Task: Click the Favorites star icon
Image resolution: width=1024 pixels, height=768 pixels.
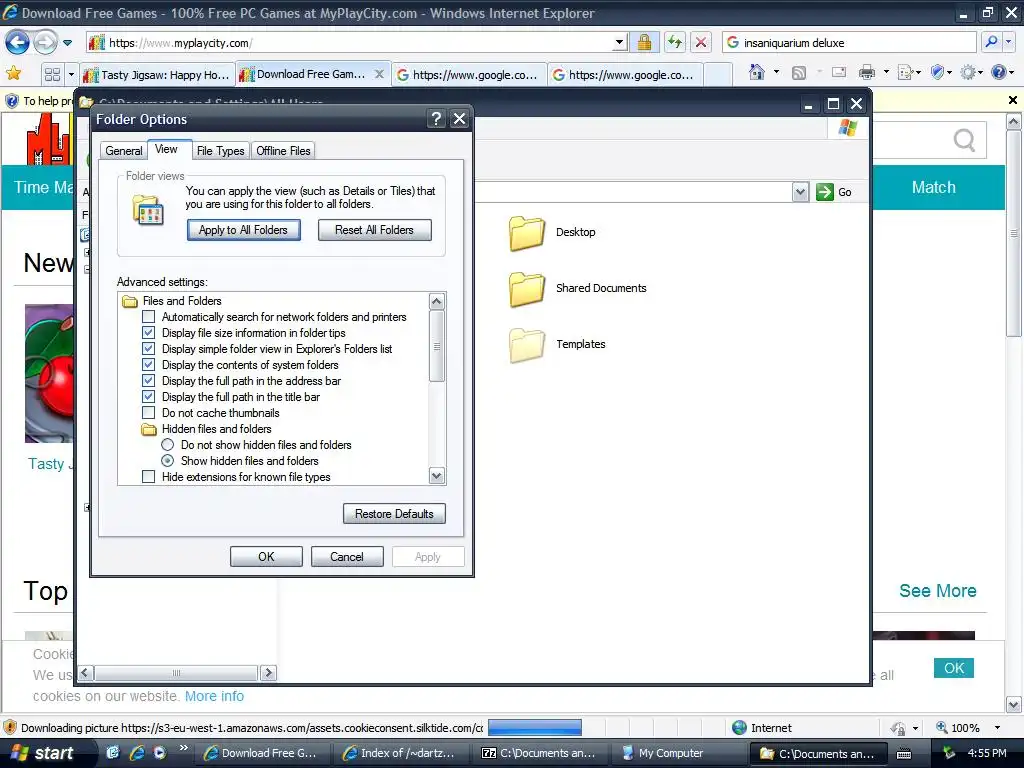Action: point(14,74)
